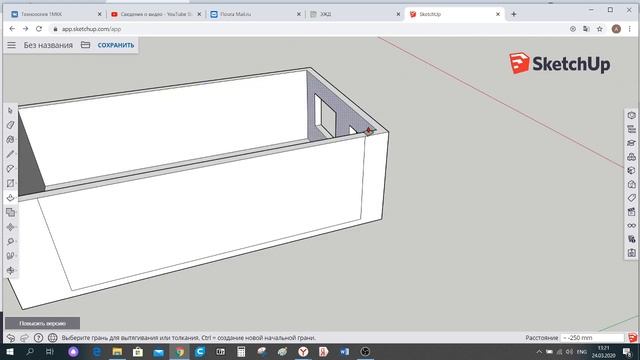The width and height of the screenshot is (640, 360).
Task: Open the Tags panel
Action: [631, 198]
